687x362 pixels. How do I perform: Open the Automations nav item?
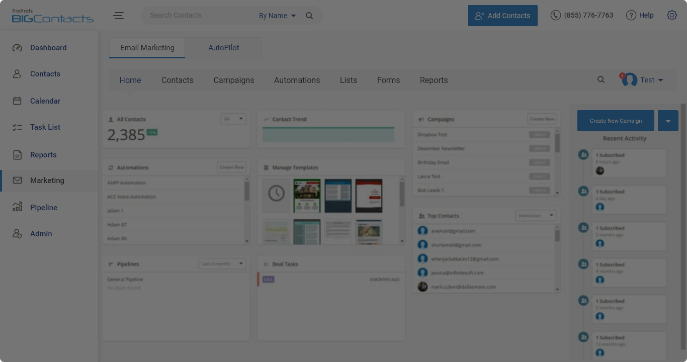[x=297, y=80]
